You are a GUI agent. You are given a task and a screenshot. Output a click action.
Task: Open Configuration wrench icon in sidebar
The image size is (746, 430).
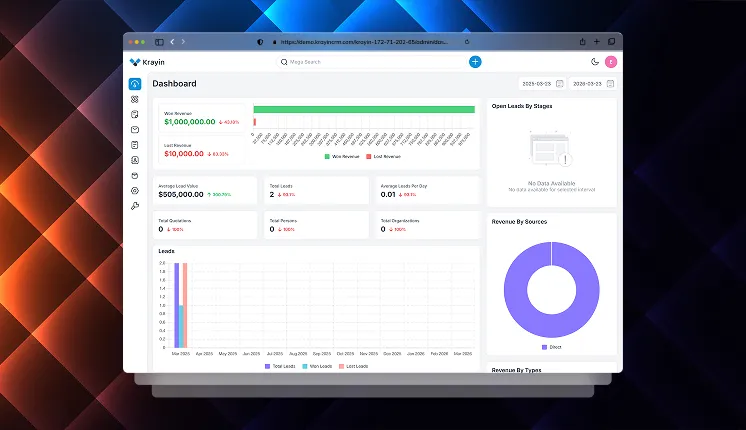tap(134, 206)
